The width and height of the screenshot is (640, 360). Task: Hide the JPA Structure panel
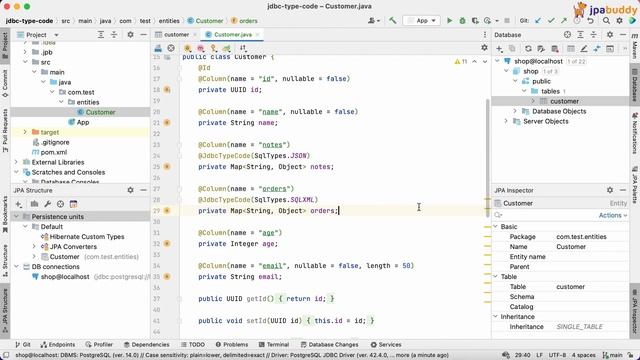(143, 190)
